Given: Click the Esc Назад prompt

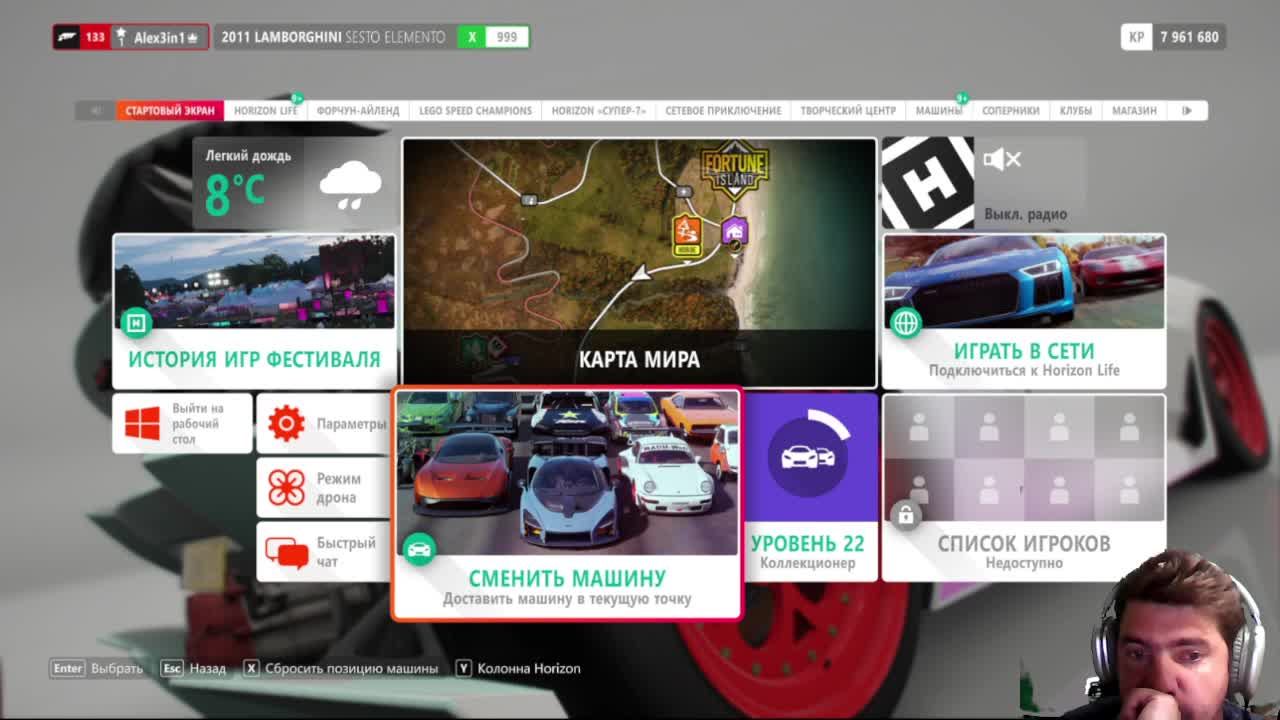Looking at the screenshot, I should (193, 668).
